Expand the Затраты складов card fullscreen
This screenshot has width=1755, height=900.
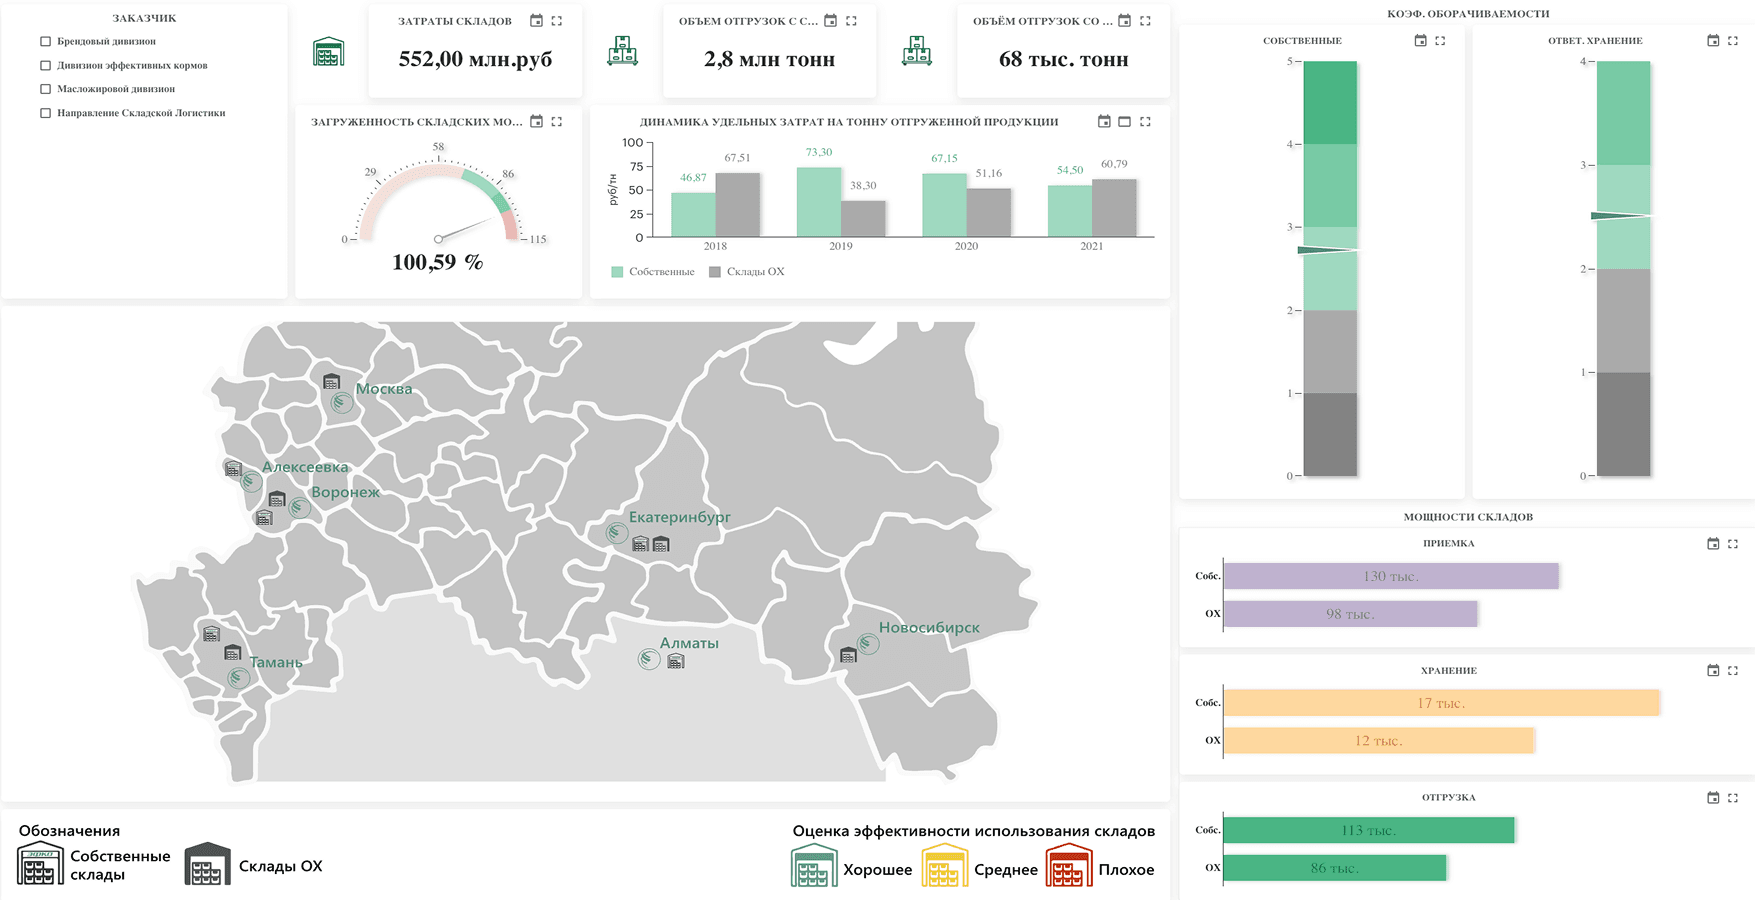[557, 21]
